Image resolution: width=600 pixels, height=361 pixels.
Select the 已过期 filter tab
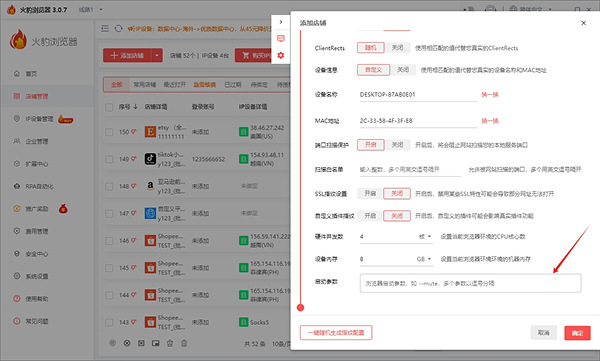point(233,85)
